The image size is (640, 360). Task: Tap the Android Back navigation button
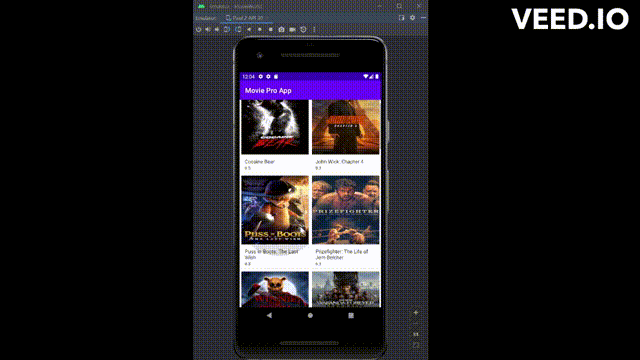pos(269,316)
